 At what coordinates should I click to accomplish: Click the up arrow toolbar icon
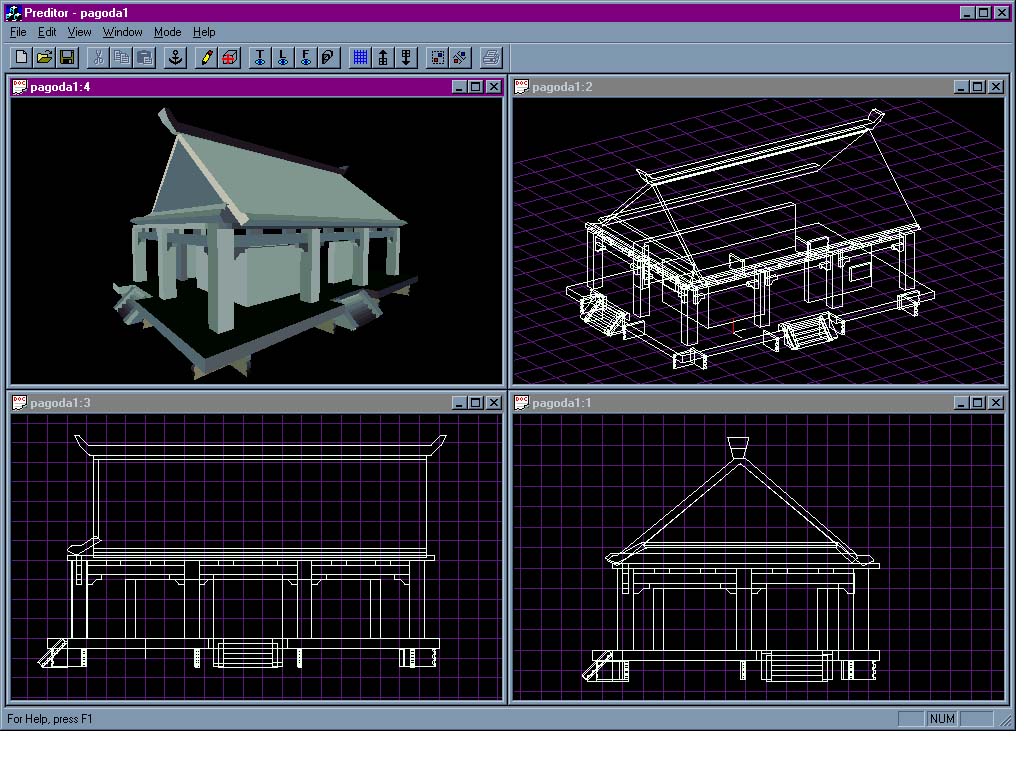coord(383,57)
